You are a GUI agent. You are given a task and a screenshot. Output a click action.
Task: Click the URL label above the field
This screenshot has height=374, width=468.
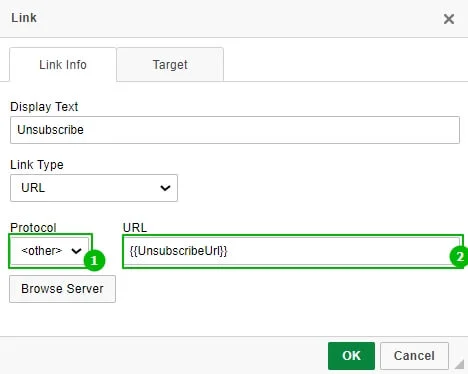(135, 228)
